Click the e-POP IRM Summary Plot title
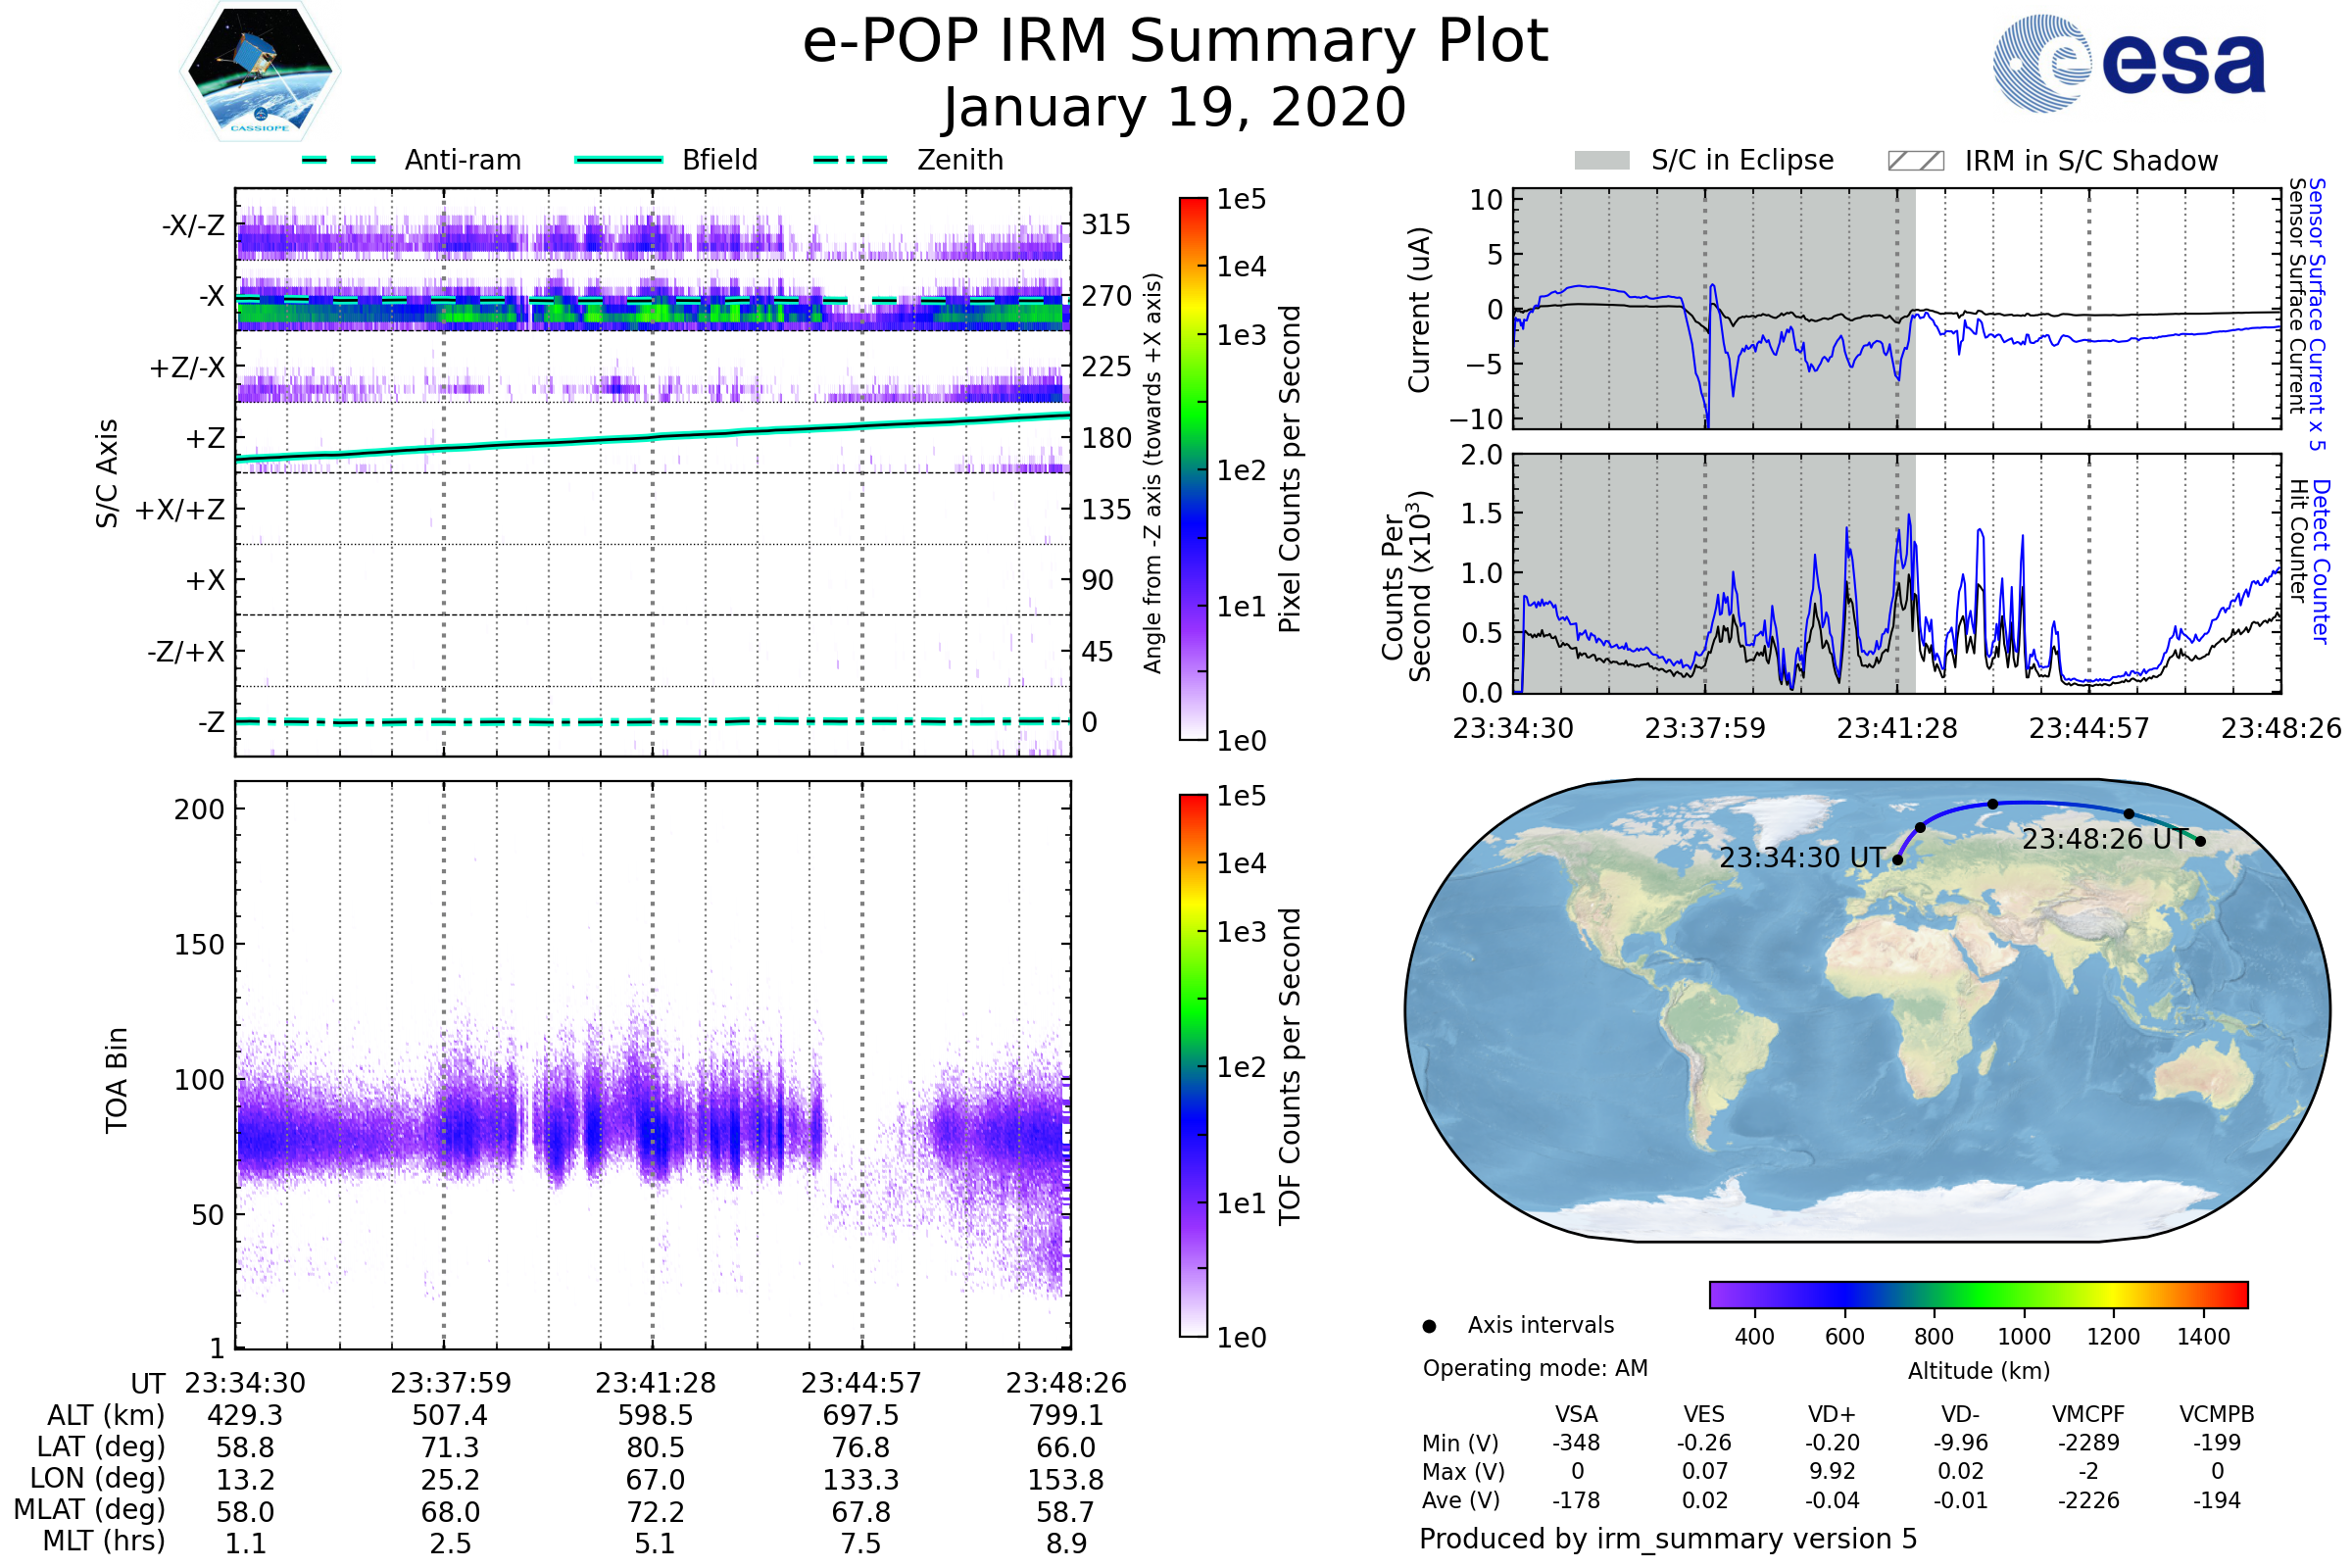 1175,42
